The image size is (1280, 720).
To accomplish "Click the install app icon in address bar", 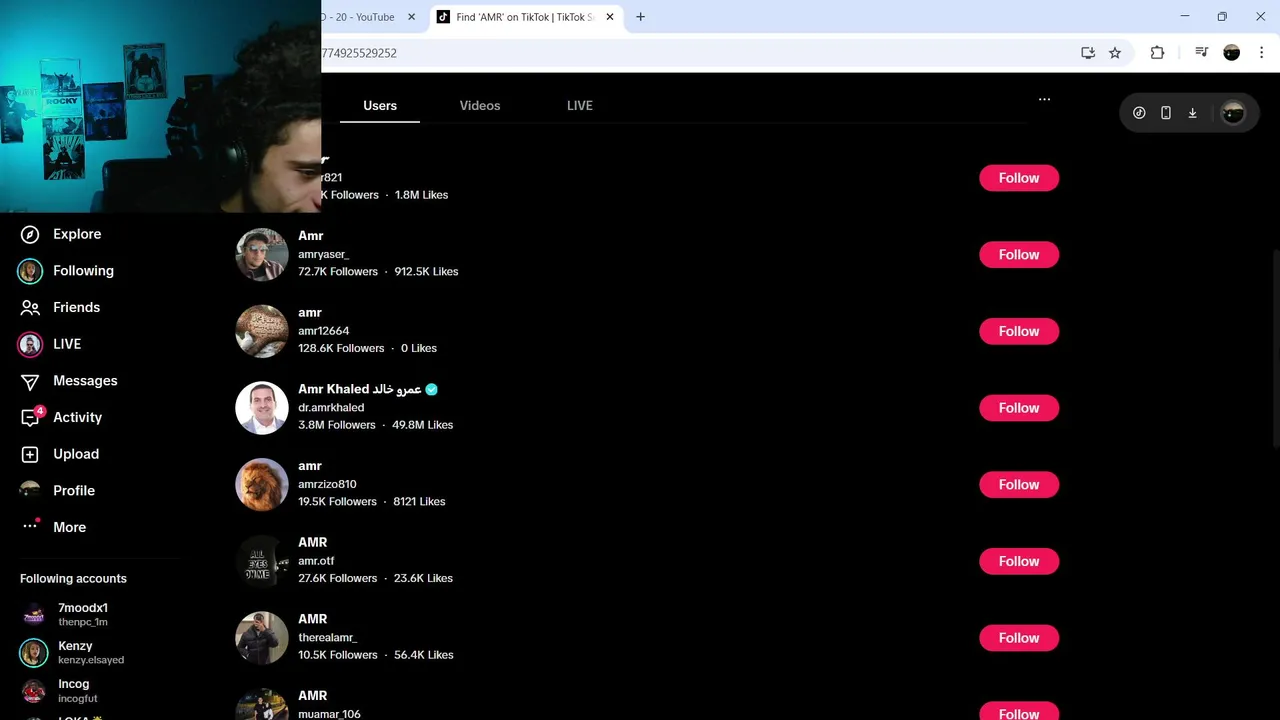I will 1088,53.
